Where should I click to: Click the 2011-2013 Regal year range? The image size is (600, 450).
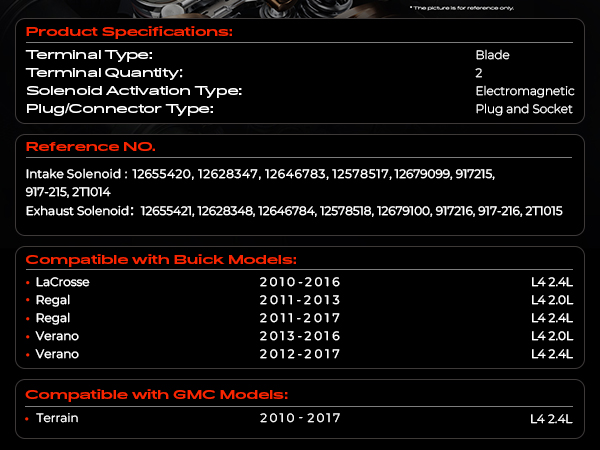pos(300,300)
